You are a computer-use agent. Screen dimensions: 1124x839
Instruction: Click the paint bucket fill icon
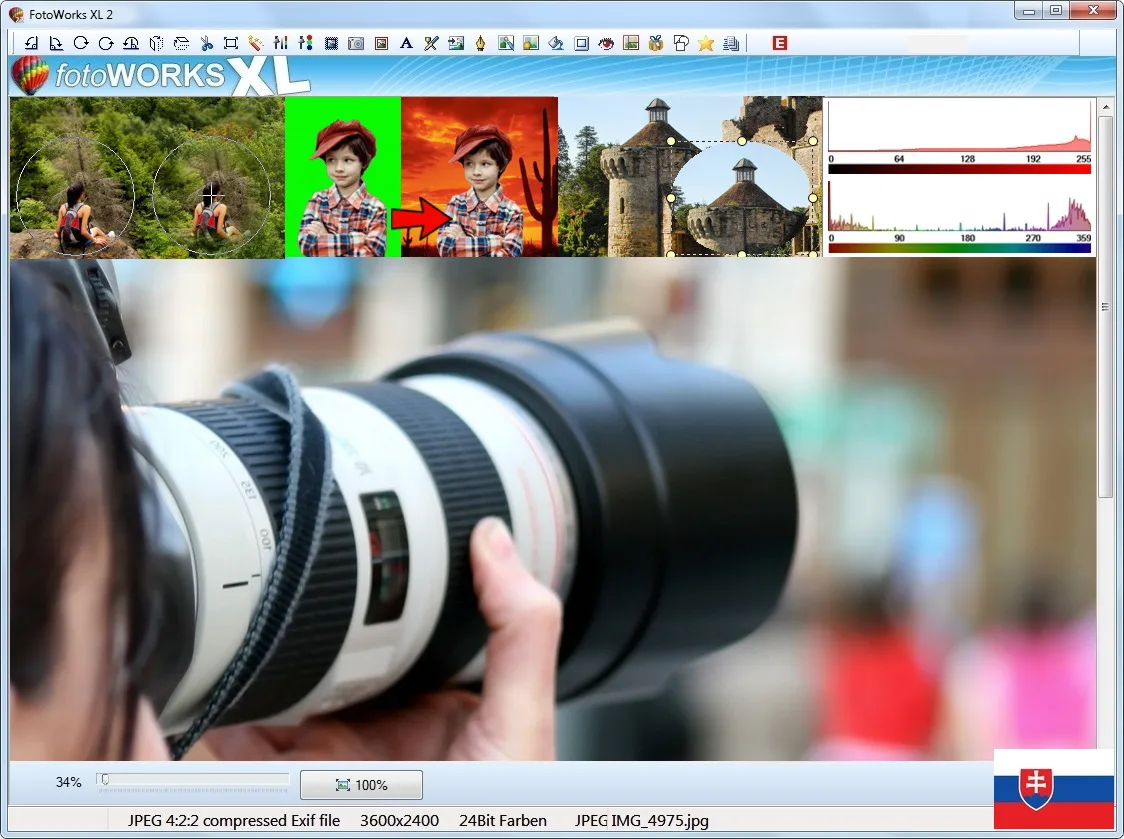556,43
